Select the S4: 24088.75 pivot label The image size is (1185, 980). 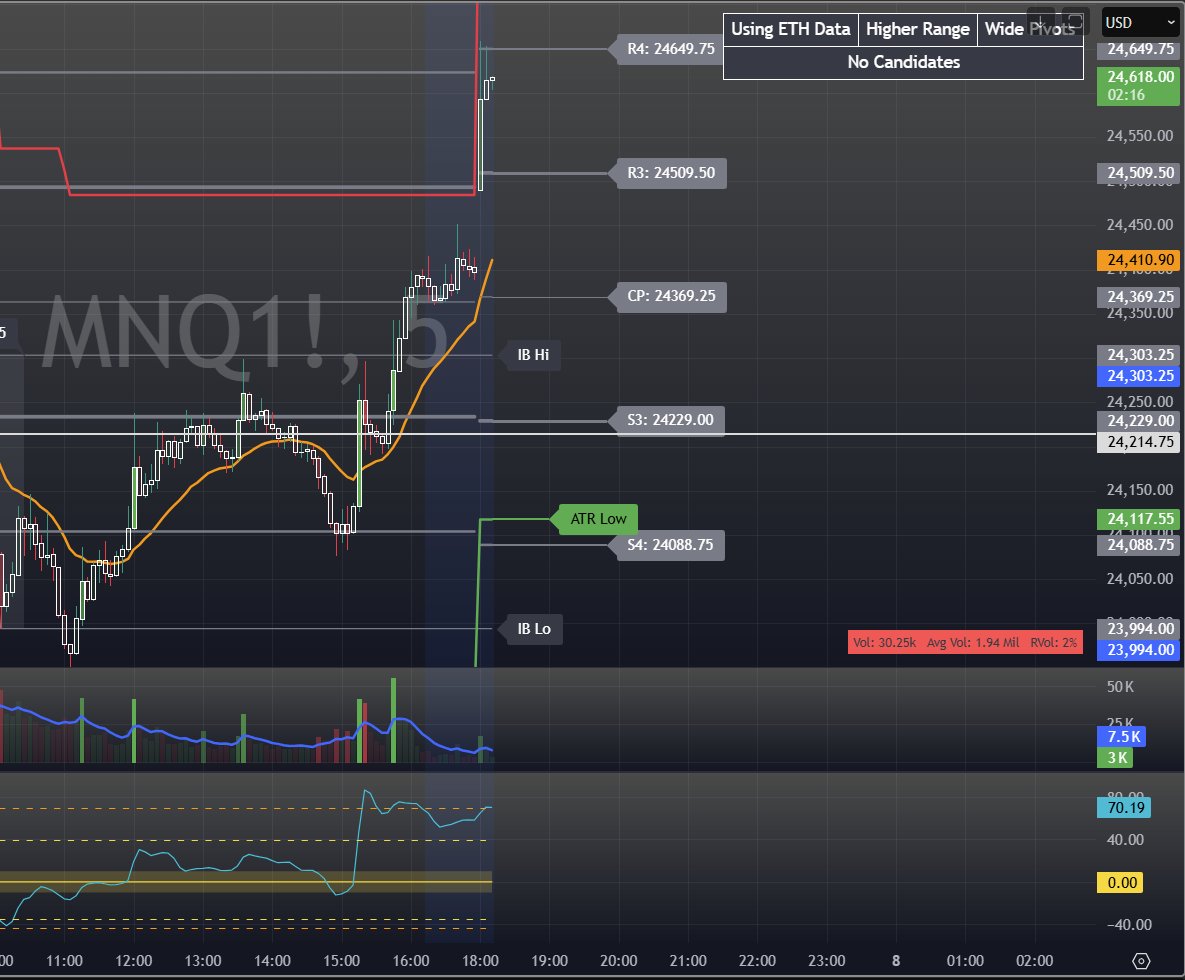(x=670, y=545)
